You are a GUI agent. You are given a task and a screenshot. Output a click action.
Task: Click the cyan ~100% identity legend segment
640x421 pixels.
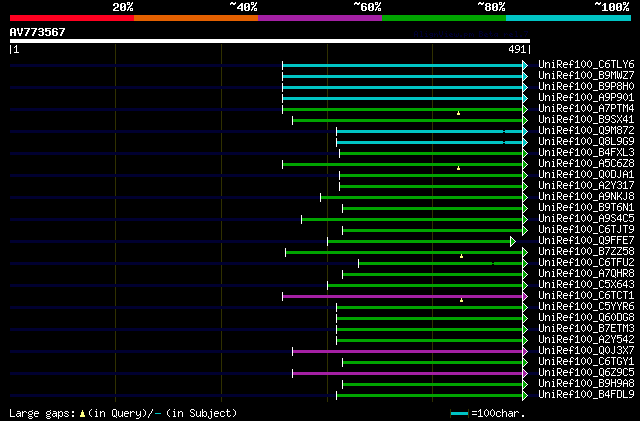tap(569, 18)
